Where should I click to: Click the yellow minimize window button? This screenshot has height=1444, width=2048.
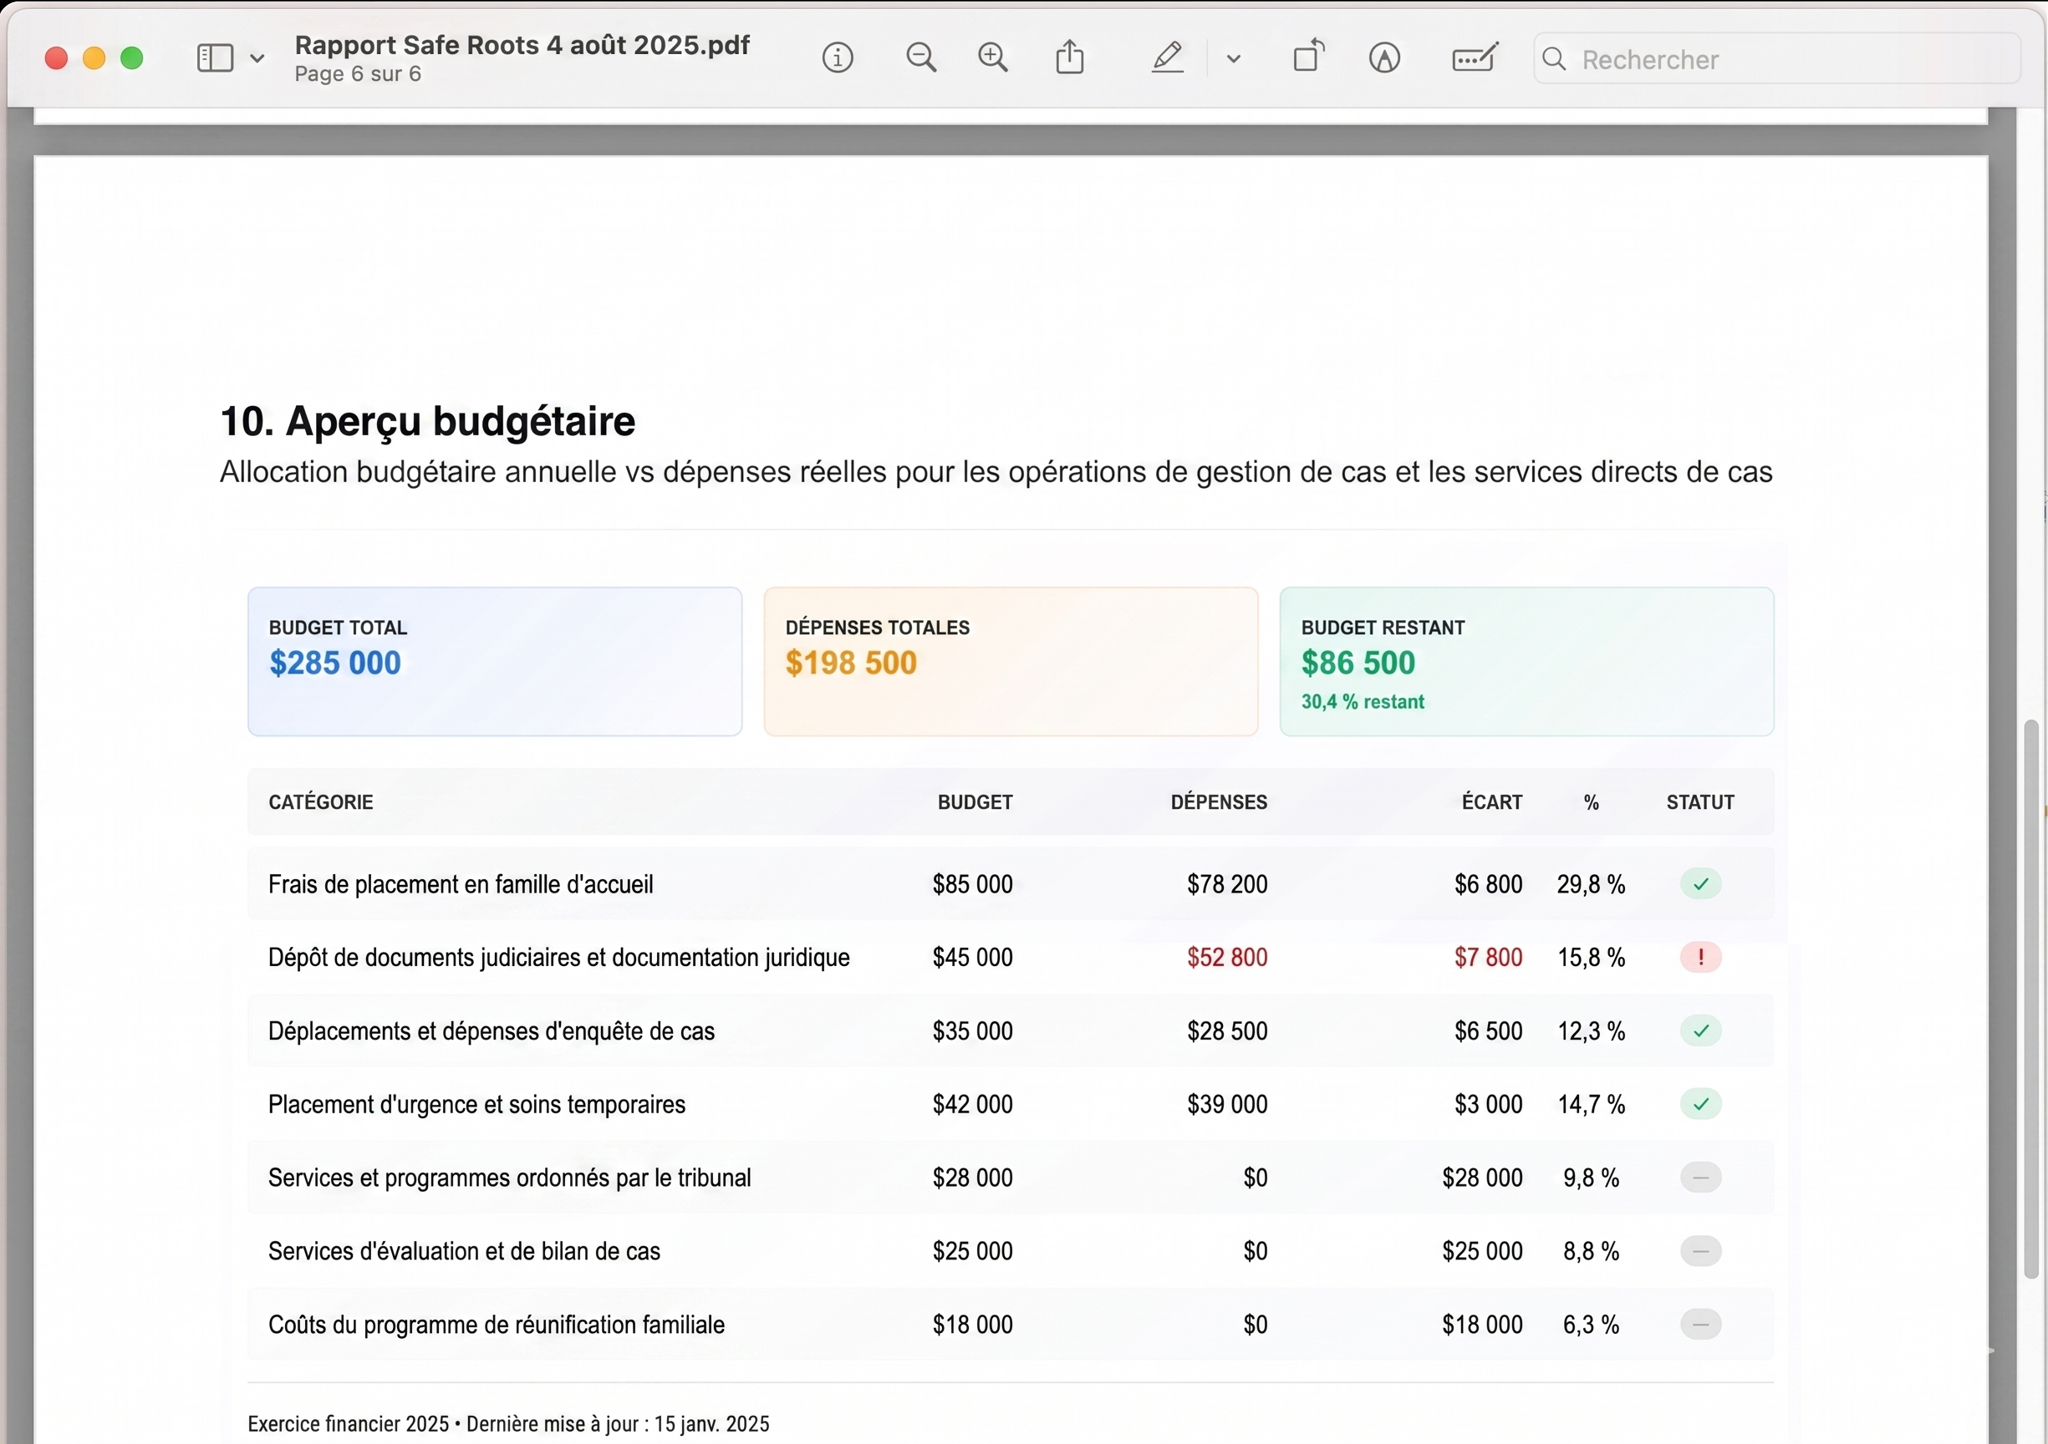point(94,58)
